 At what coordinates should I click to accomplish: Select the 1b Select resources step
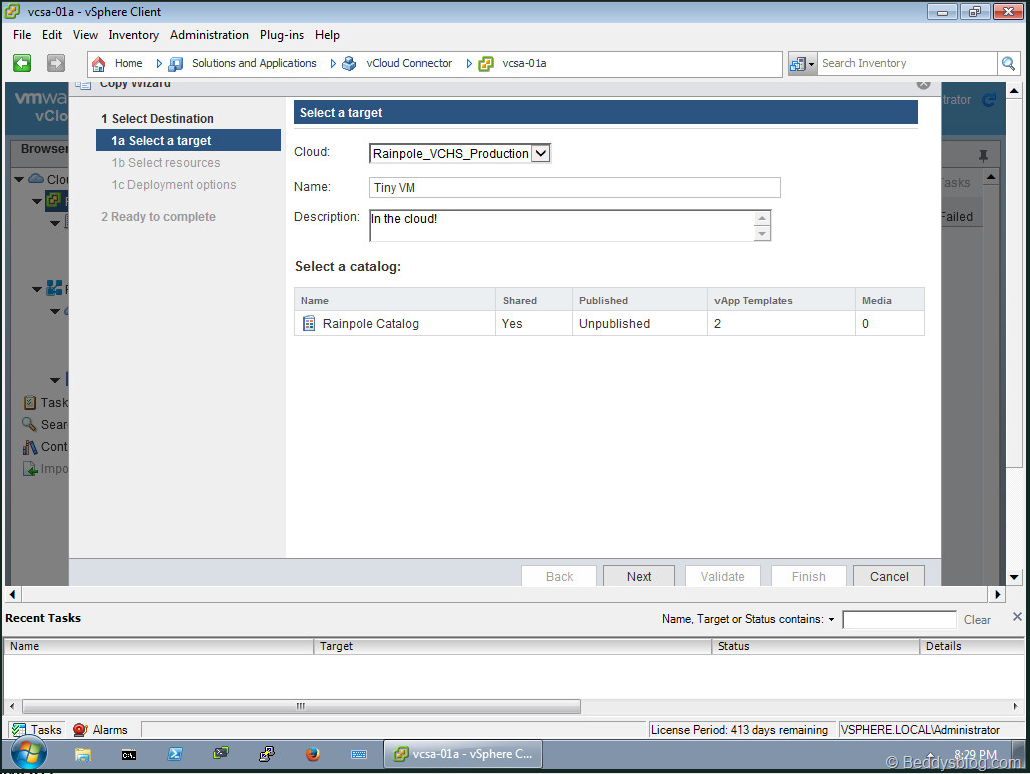166,162
